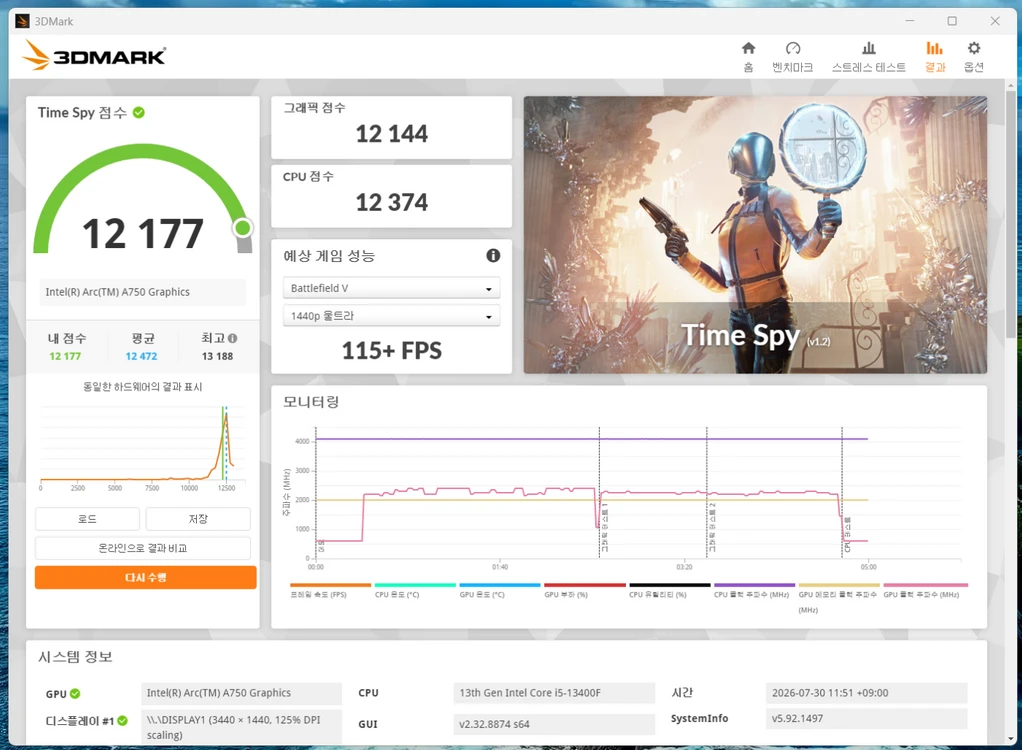Click the scrollbar up arrow
Screen dimensions: 1022x750
[x=1010, y=85]
